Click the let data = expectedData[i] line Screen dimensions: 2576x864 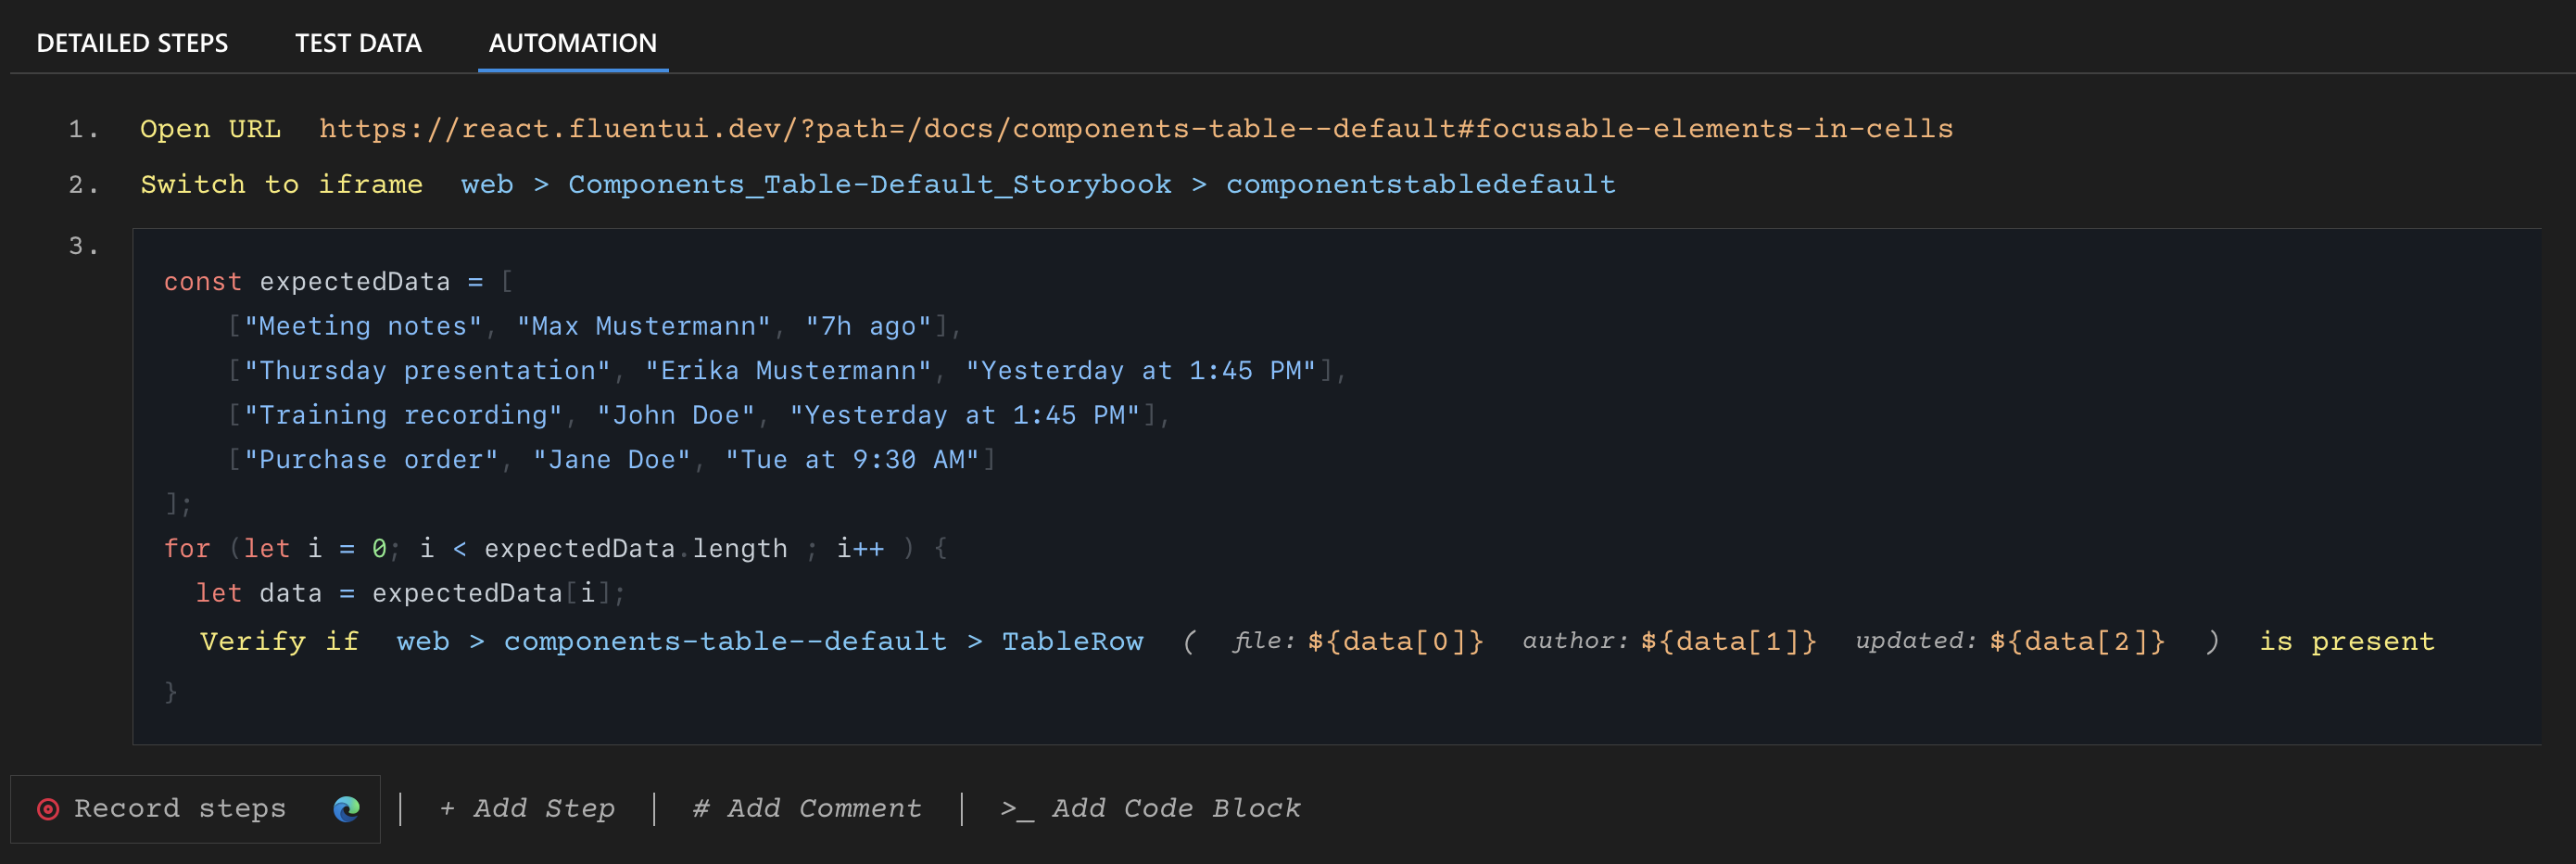point(410,593)
